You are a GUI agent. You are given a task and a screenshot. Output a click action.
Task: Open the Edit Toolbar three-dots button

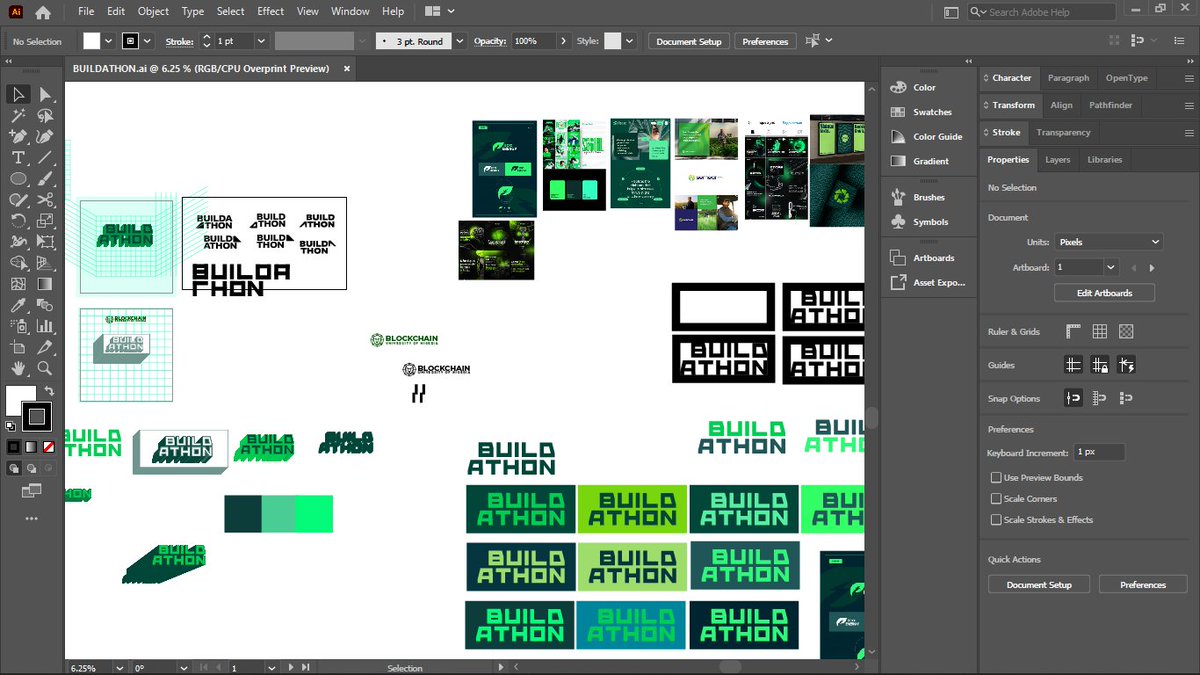tap(31, 518)
